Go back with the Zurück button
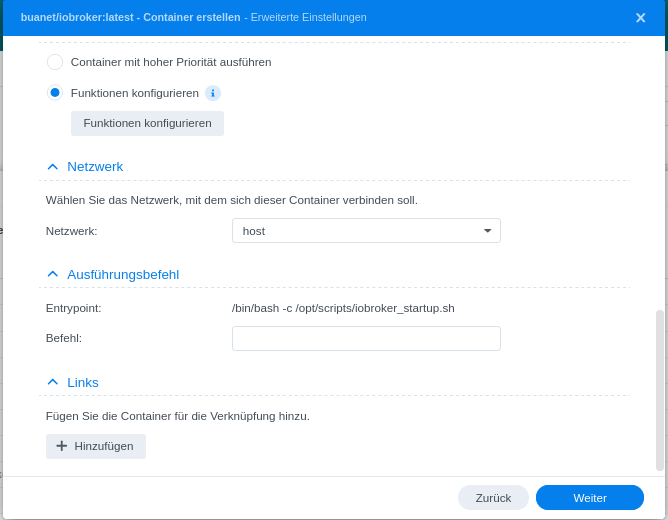This screenshot has width=668, height=520. point(493,498)
